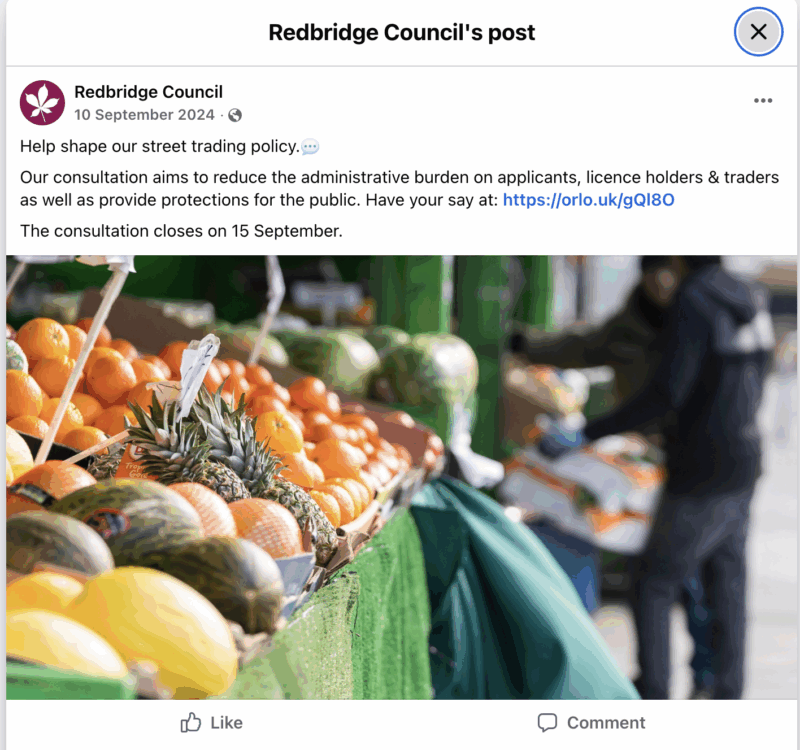The width and height of the screenshot is (800, 750).
Task: Click the speech bubble Comment icon
Action: [x=547, y=722]
